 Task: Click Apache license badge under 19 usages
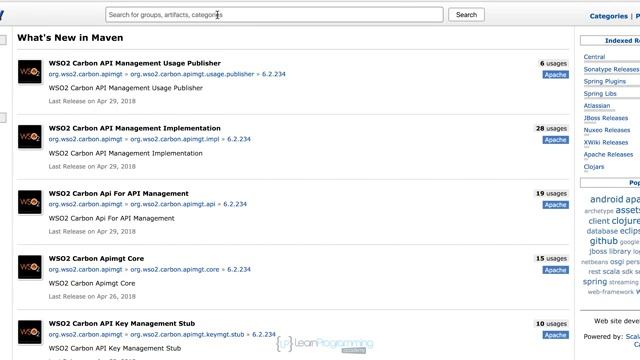[556, 205]
